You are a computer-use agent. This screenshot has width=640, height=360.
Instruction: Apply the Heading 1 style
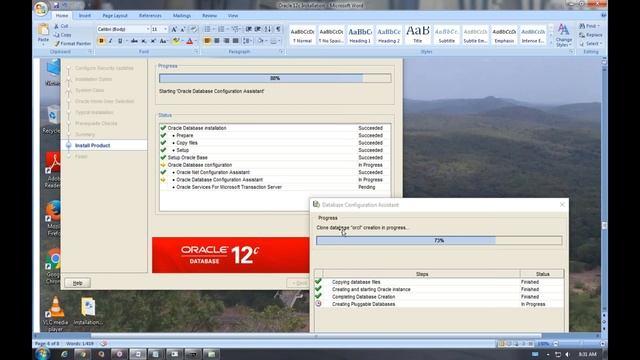pyautogui.click(x=360, y=35)
